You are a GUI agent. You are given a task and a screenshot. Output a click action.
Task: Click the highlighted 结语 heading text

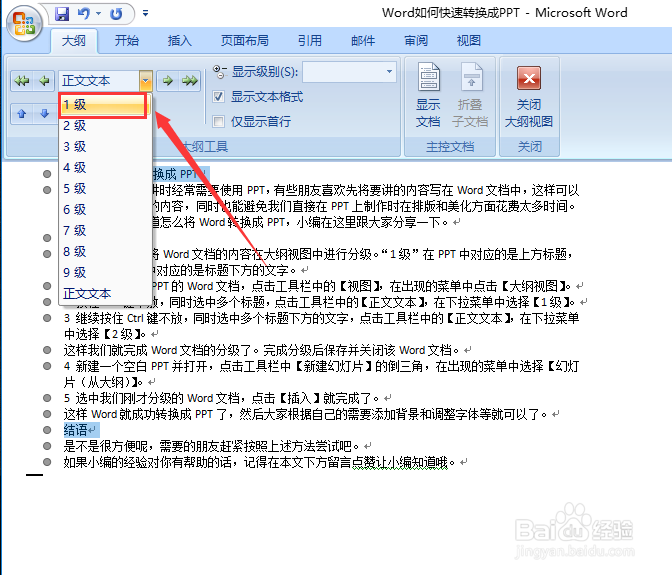click(x=75, y=430)
